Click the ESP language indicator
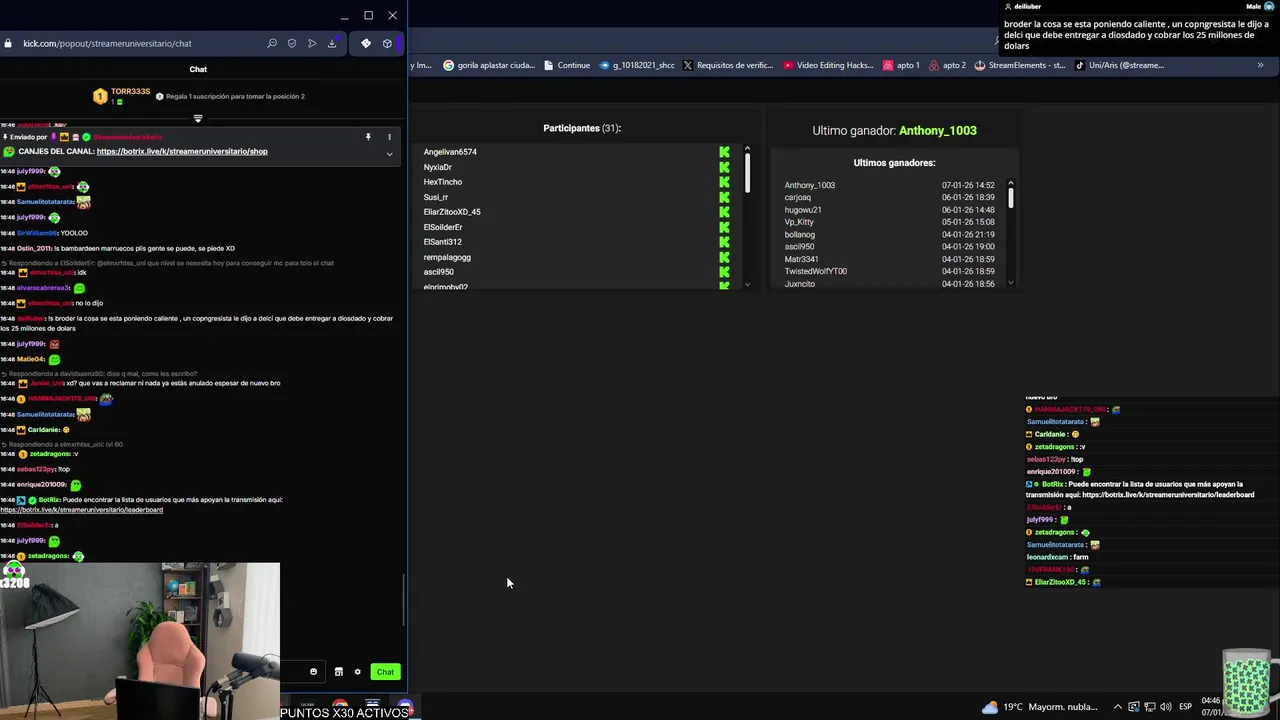Screen dimensions: 1280x720 (x=1185, y=707)
